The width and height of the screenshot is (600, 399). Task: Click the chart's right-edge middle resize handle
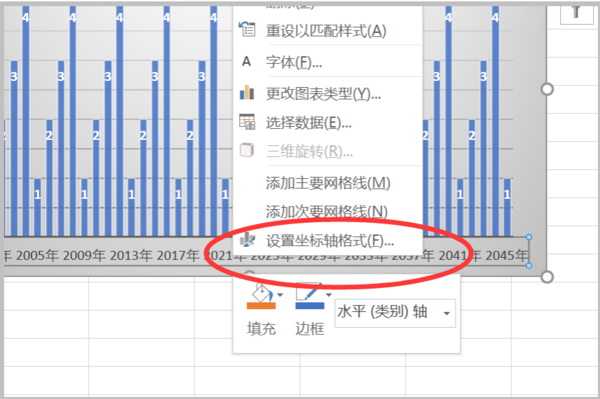547,89
